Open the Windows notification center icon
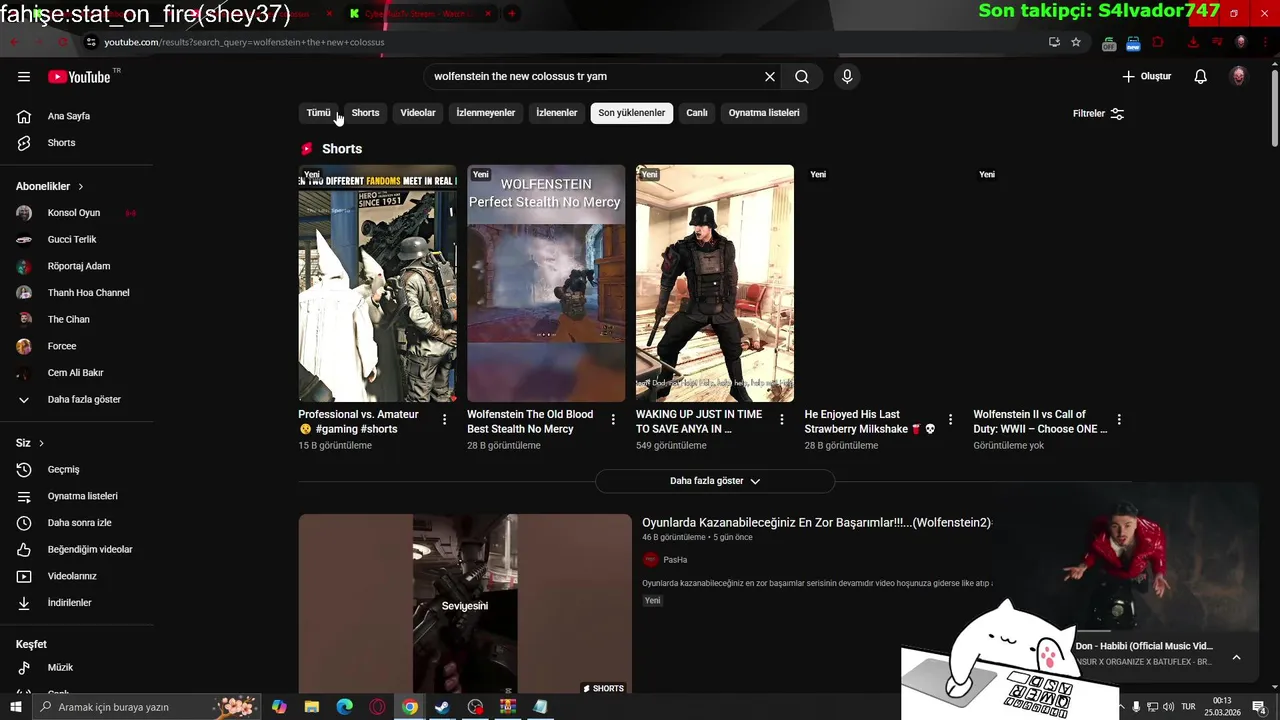The height and width of the screenshot is (720, 1280). 1259,707
